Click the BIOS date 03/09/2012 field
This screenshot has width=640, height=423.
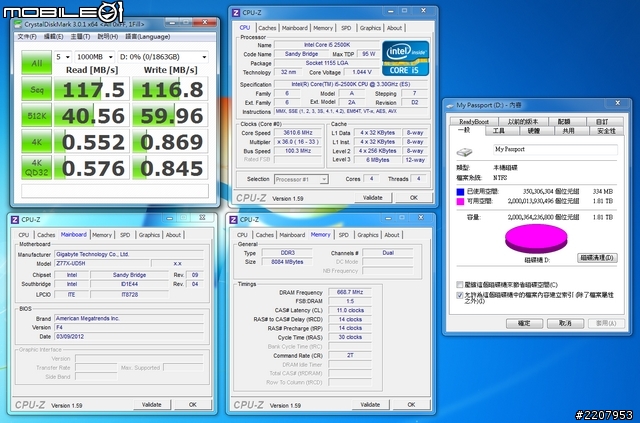point(129,336)
